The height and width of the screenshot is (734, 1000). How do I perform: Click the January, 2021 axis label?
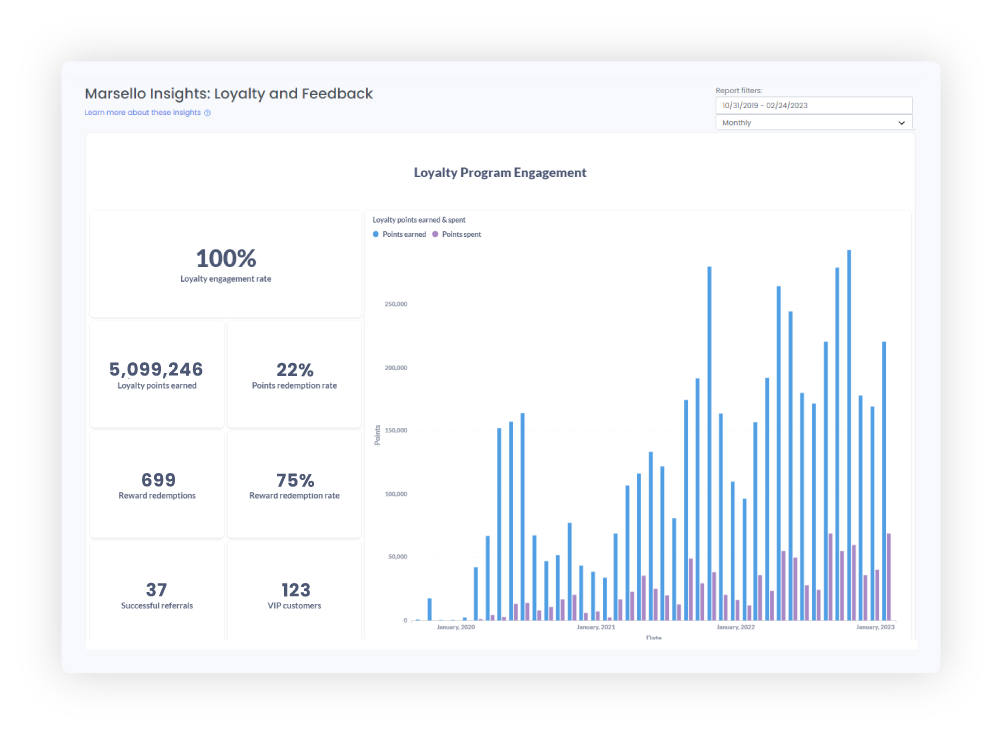click(x=596, y=627)
